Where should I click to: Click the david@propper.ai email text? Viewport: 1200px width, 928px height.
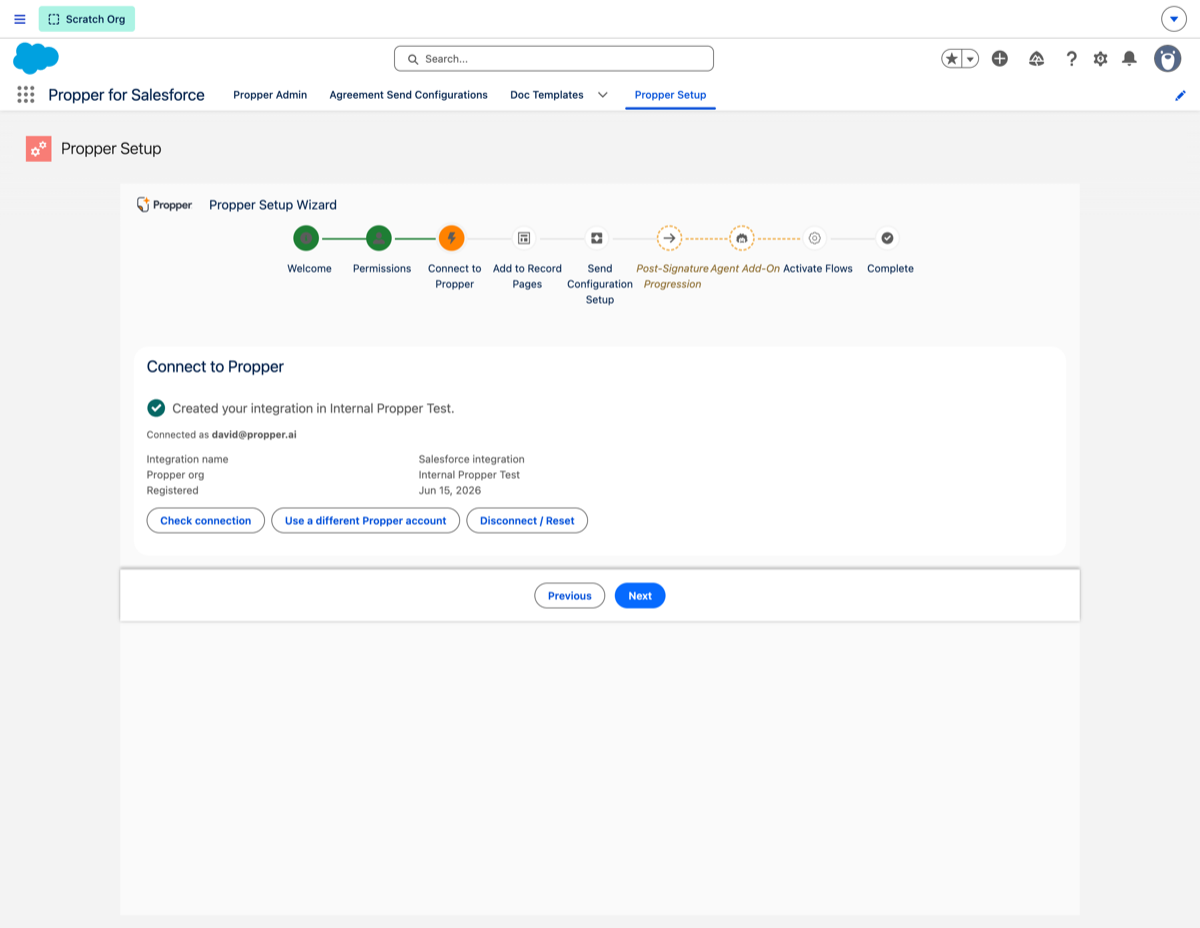(254, 435)
